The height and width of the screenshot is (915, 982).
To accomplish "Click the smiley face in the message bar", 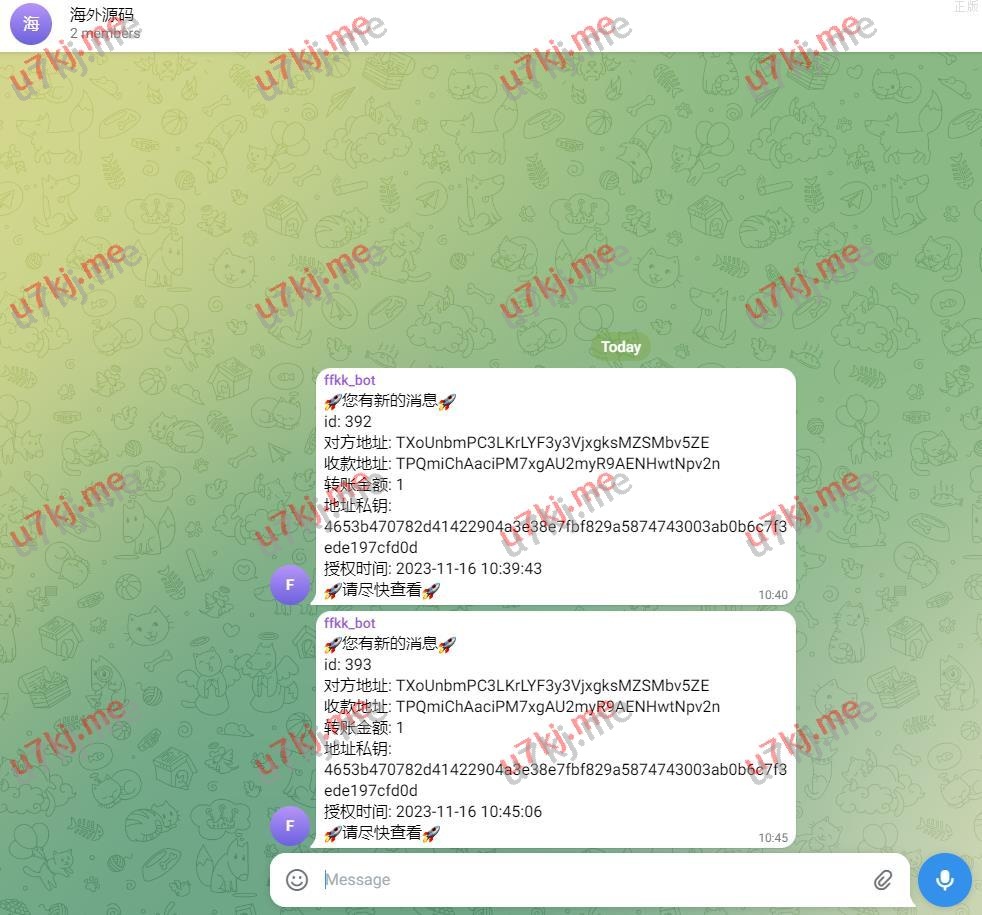I will click(x=296, y=880).
